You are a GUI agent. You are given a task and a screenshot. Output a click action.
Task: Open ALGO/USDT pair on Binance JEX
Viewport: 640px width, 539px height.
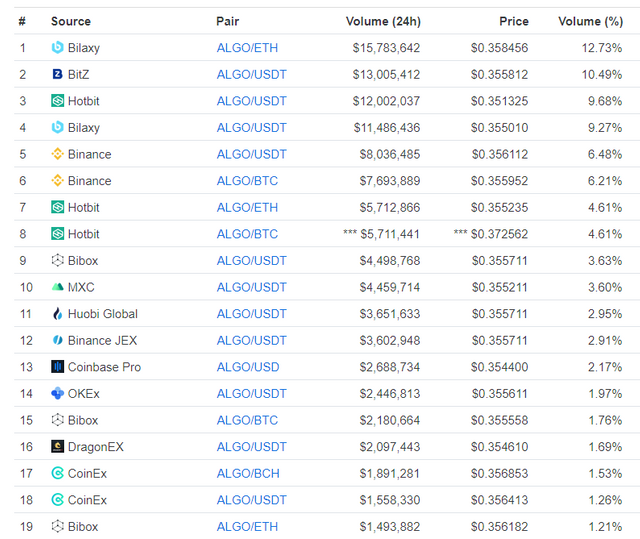point(251,340)
